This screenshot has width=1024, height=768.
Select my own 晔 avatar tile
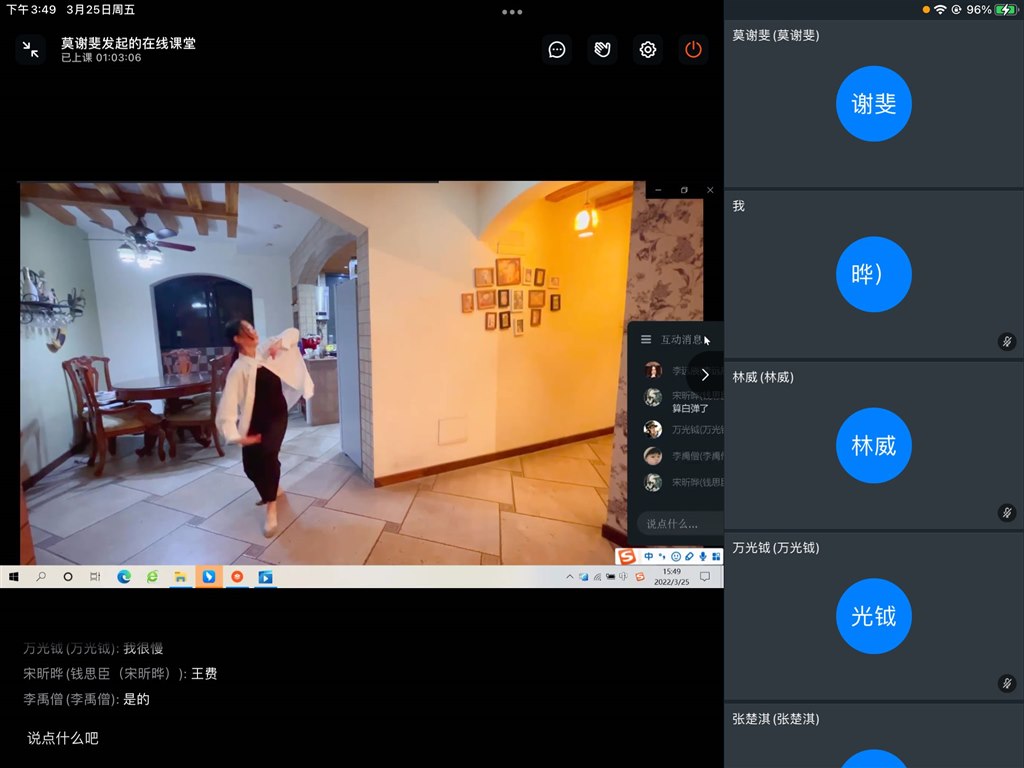874,274
